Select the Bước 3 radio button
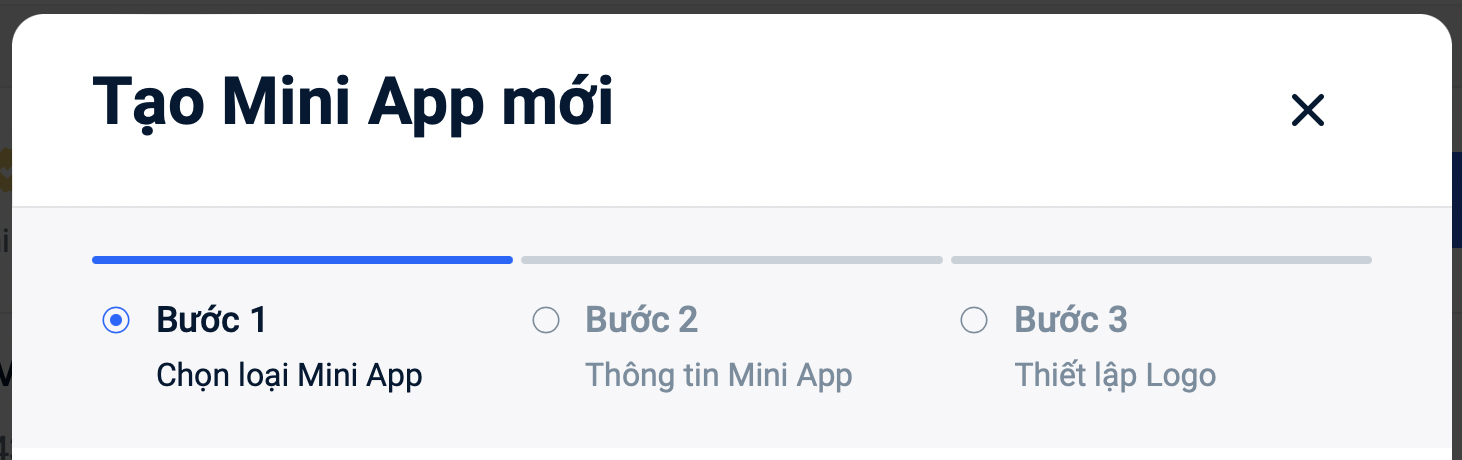Viewport: 1462px width, 460px height. (974, 321)
